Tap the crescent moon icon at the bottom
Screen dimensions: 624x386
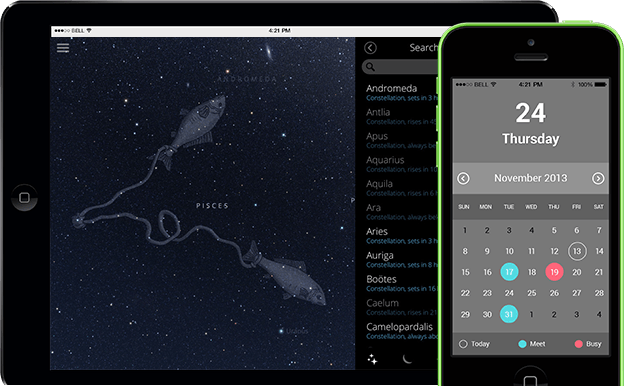tap(407, 359)
